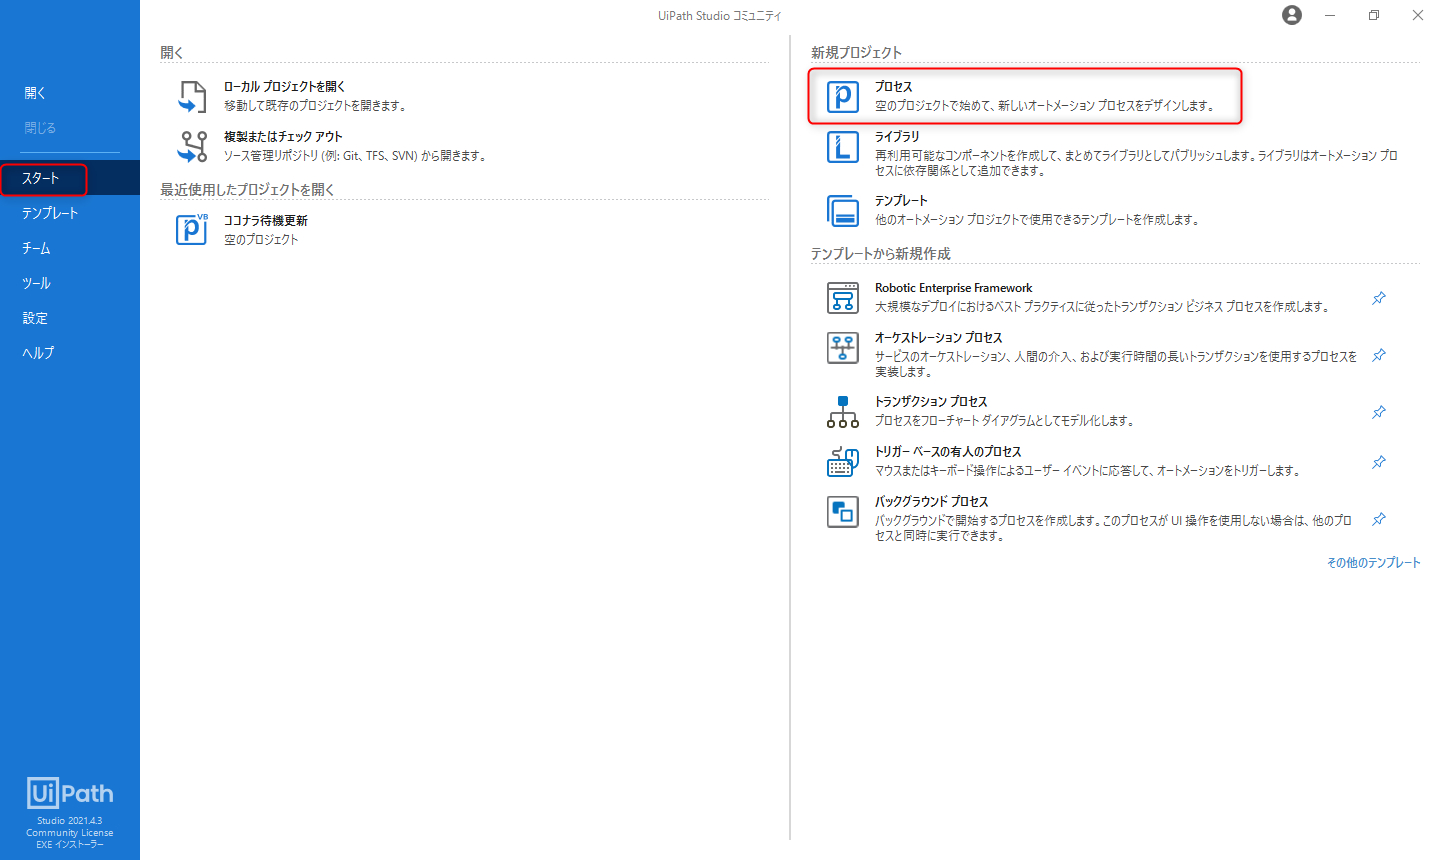This screenshot has height=860, width=1440.
Task: Click the トランザクション プロセス flowchart icon
Action: point(843,411)
